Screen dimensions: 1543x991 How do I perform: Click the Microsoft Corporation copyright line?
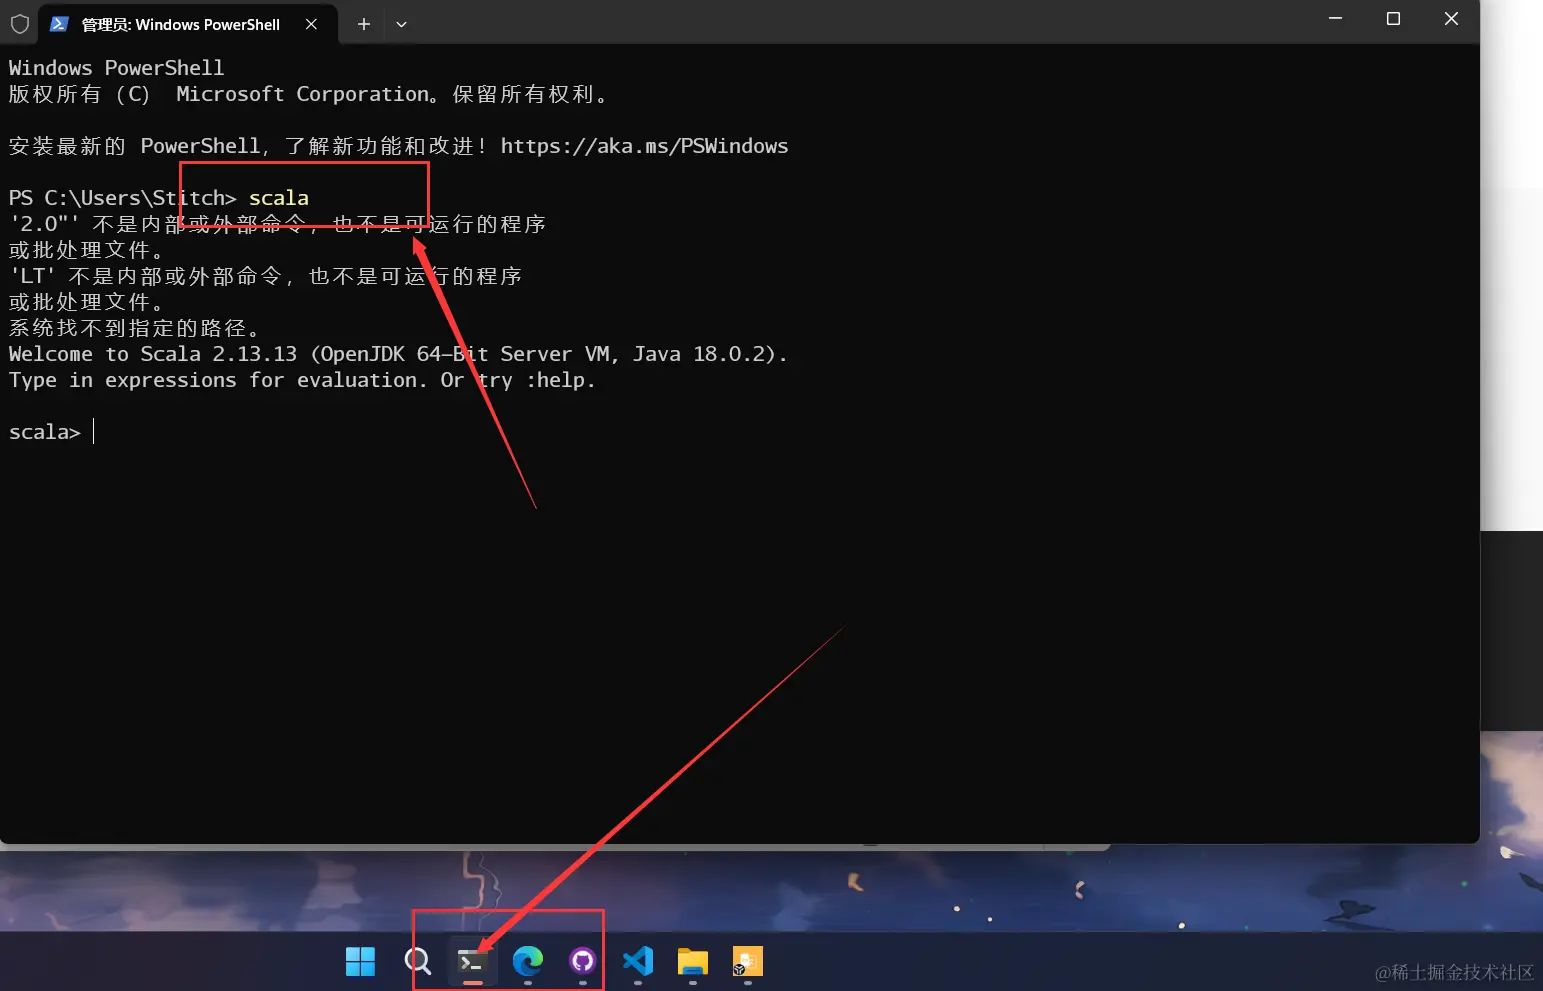pyautogui.click(x=308, y=94)
